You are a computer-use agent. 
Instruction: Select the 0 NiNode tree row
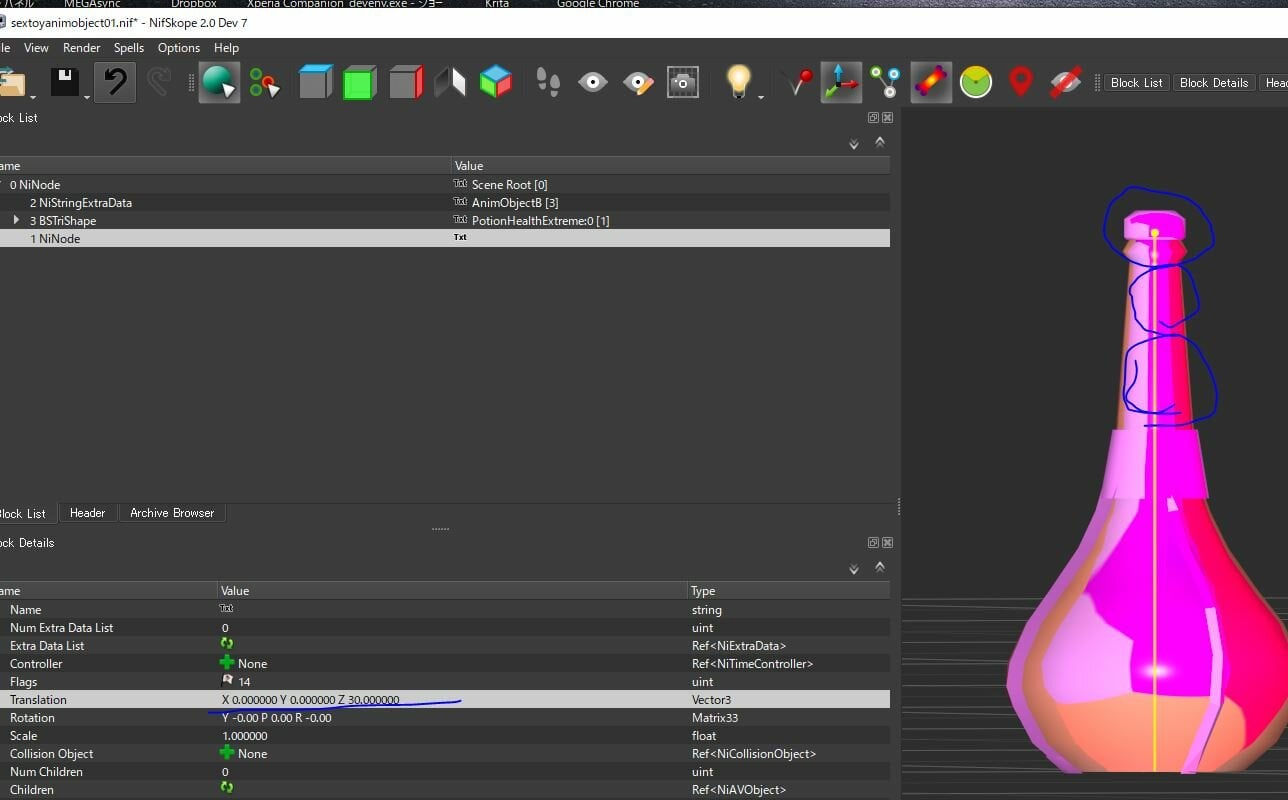point(445,184)
